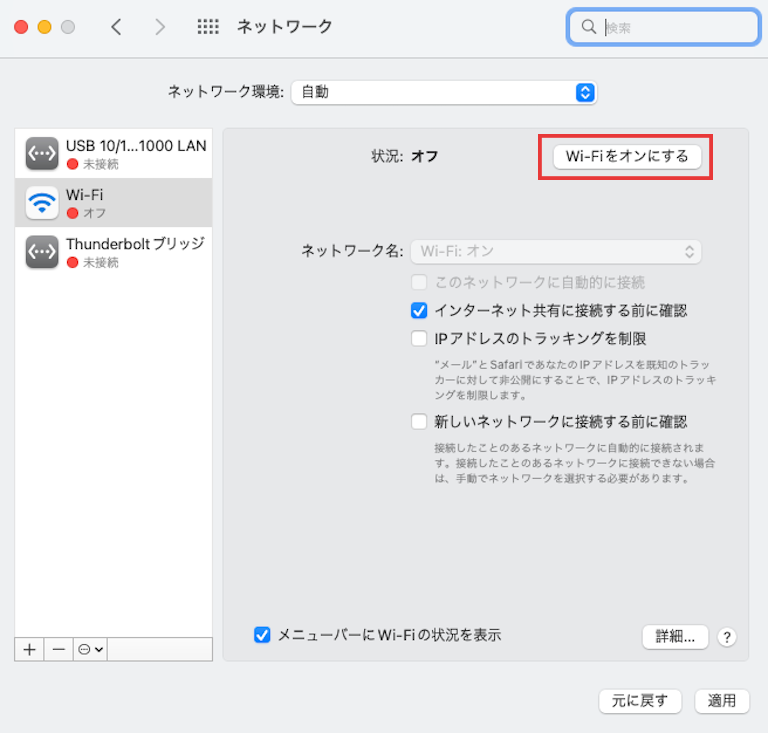The height and width of the screenshot is (733, 768).
Task: Expand the service action menu below the list
Action: [91, 649]
